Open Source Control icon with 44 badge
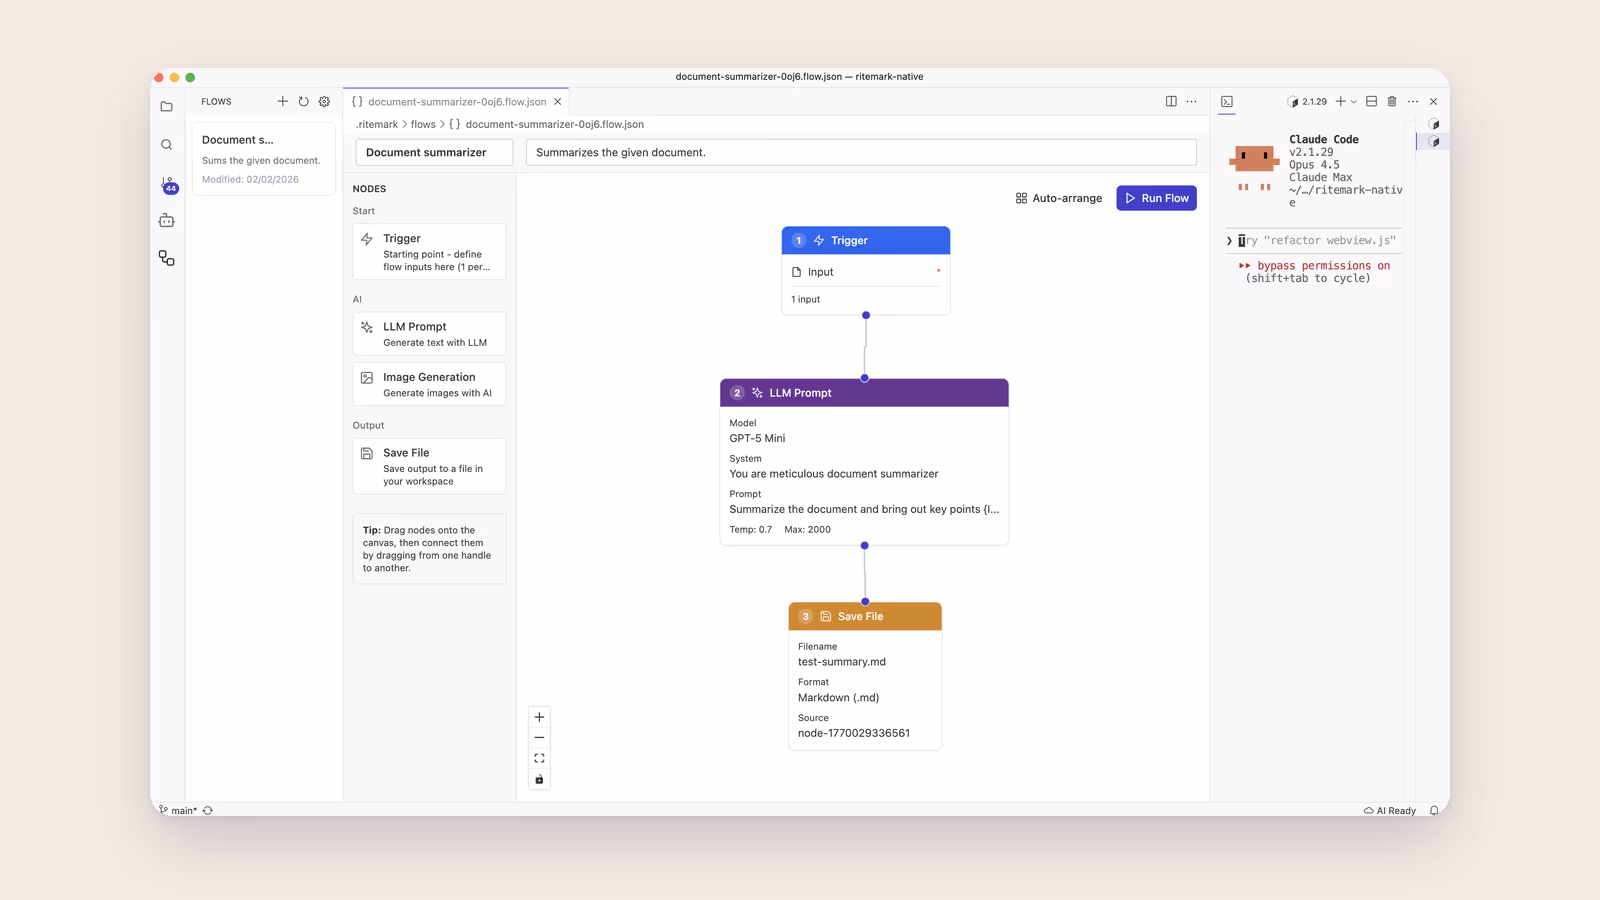Screen dimensions: 1600x900 coord(168,185)
